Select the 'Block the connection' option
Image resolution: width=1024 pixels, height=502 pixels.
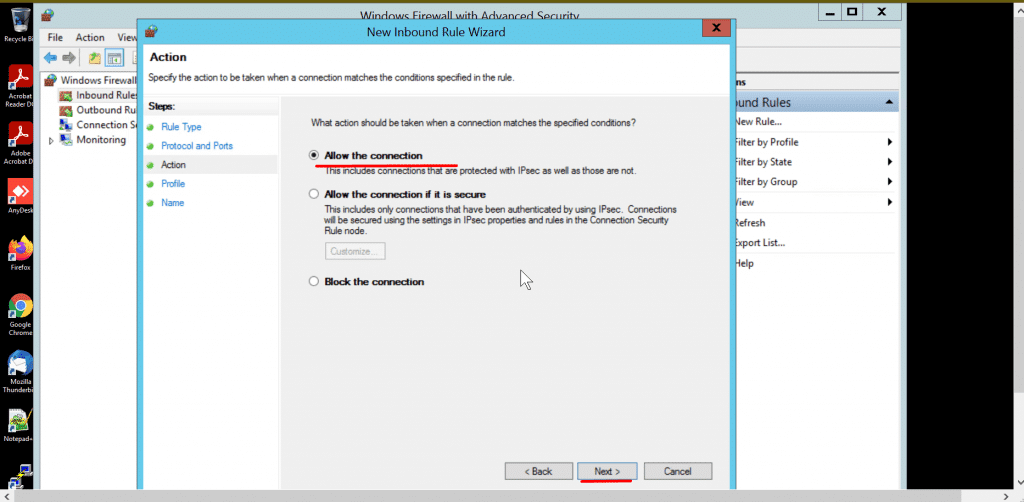(314, 282)
